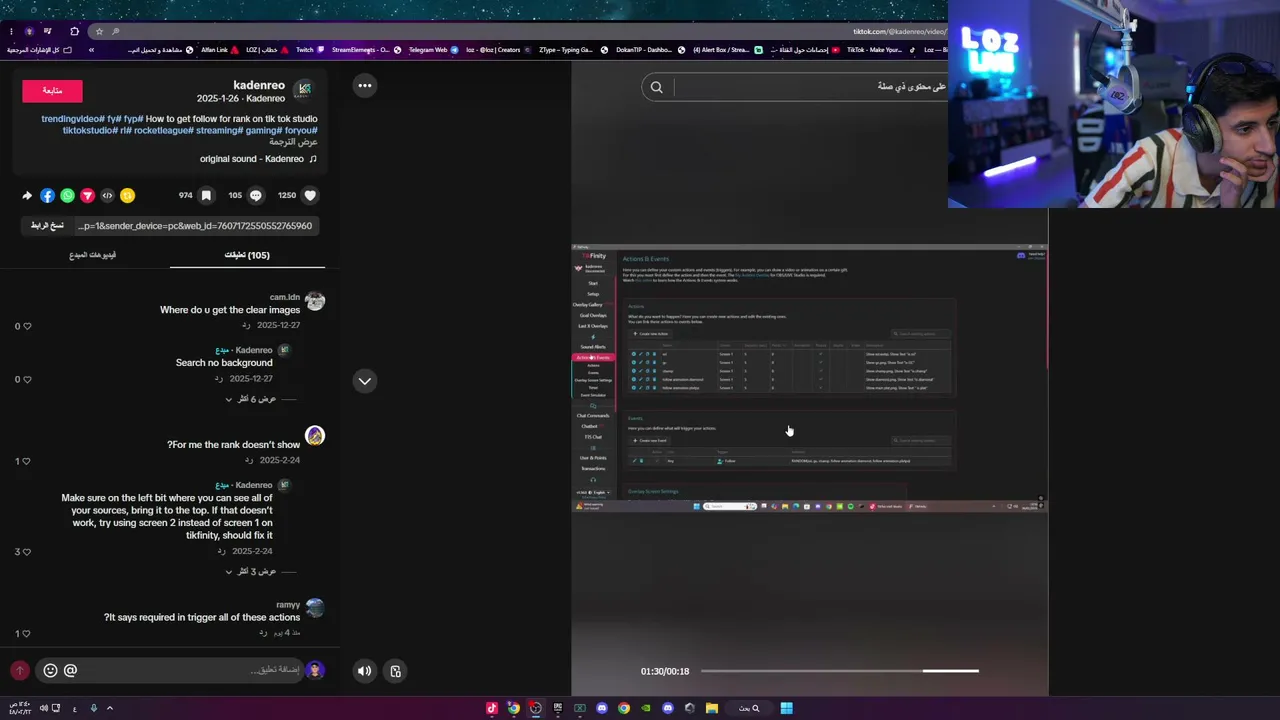Like Kadenreo's 'Search no background' reply

coord(27,379)
